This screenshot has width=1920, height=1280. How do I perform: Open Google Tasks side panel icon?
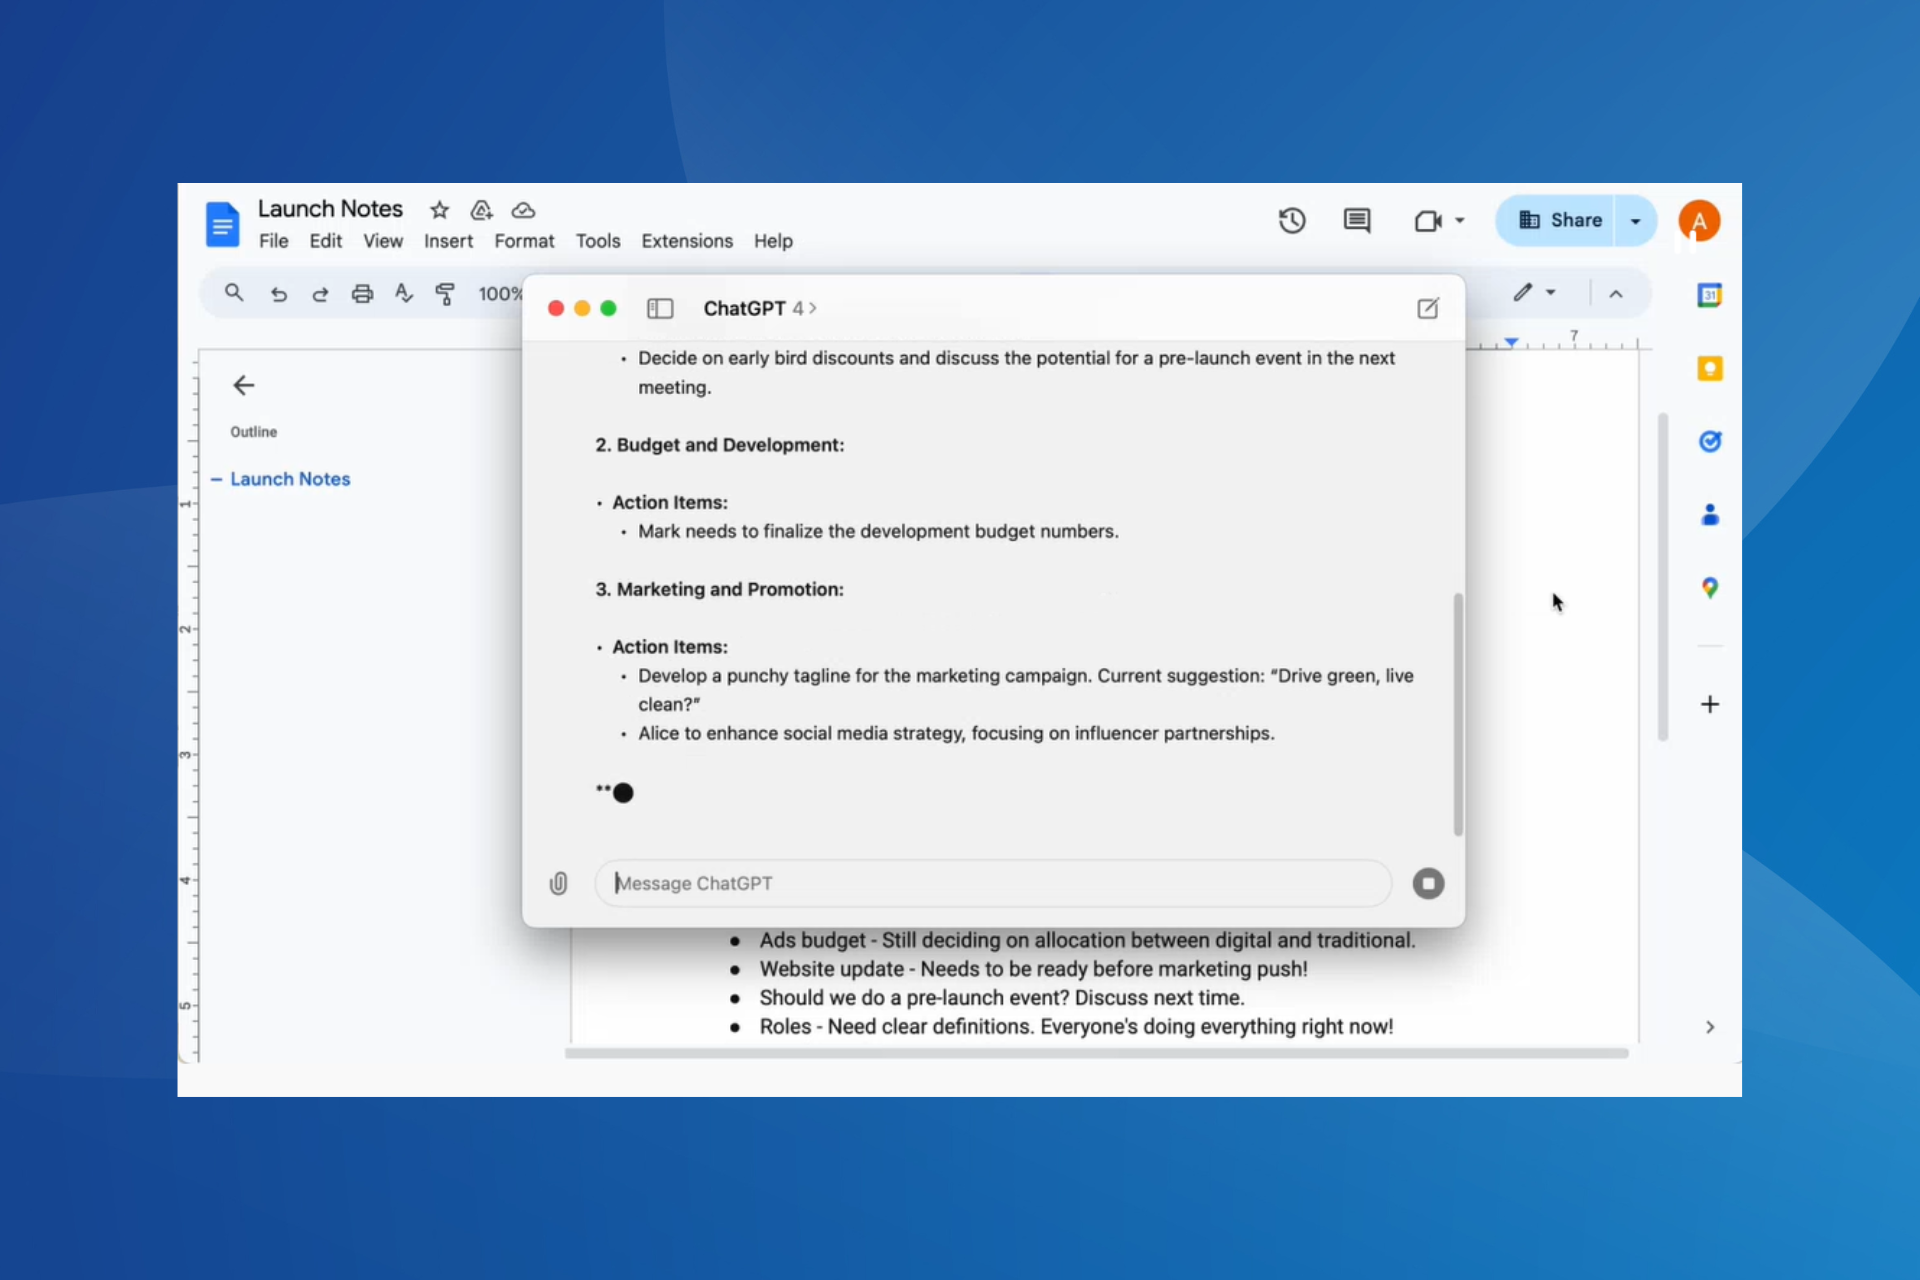[1710, 441]
